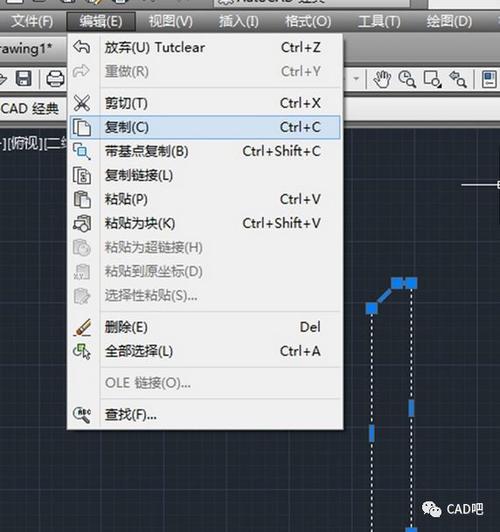Open 查找(F)... from the edit menu
This screenshot has height=532, width=500.
click(205, 415)
